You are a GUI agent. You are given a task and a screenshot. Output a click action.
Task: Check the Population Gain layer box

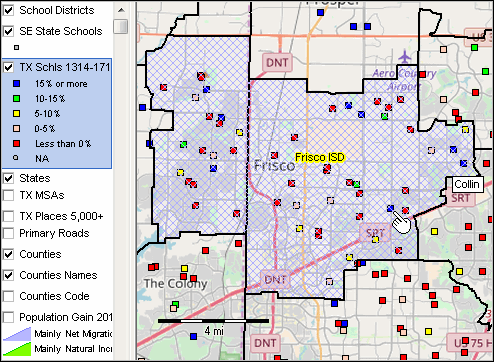pos(8,317)
